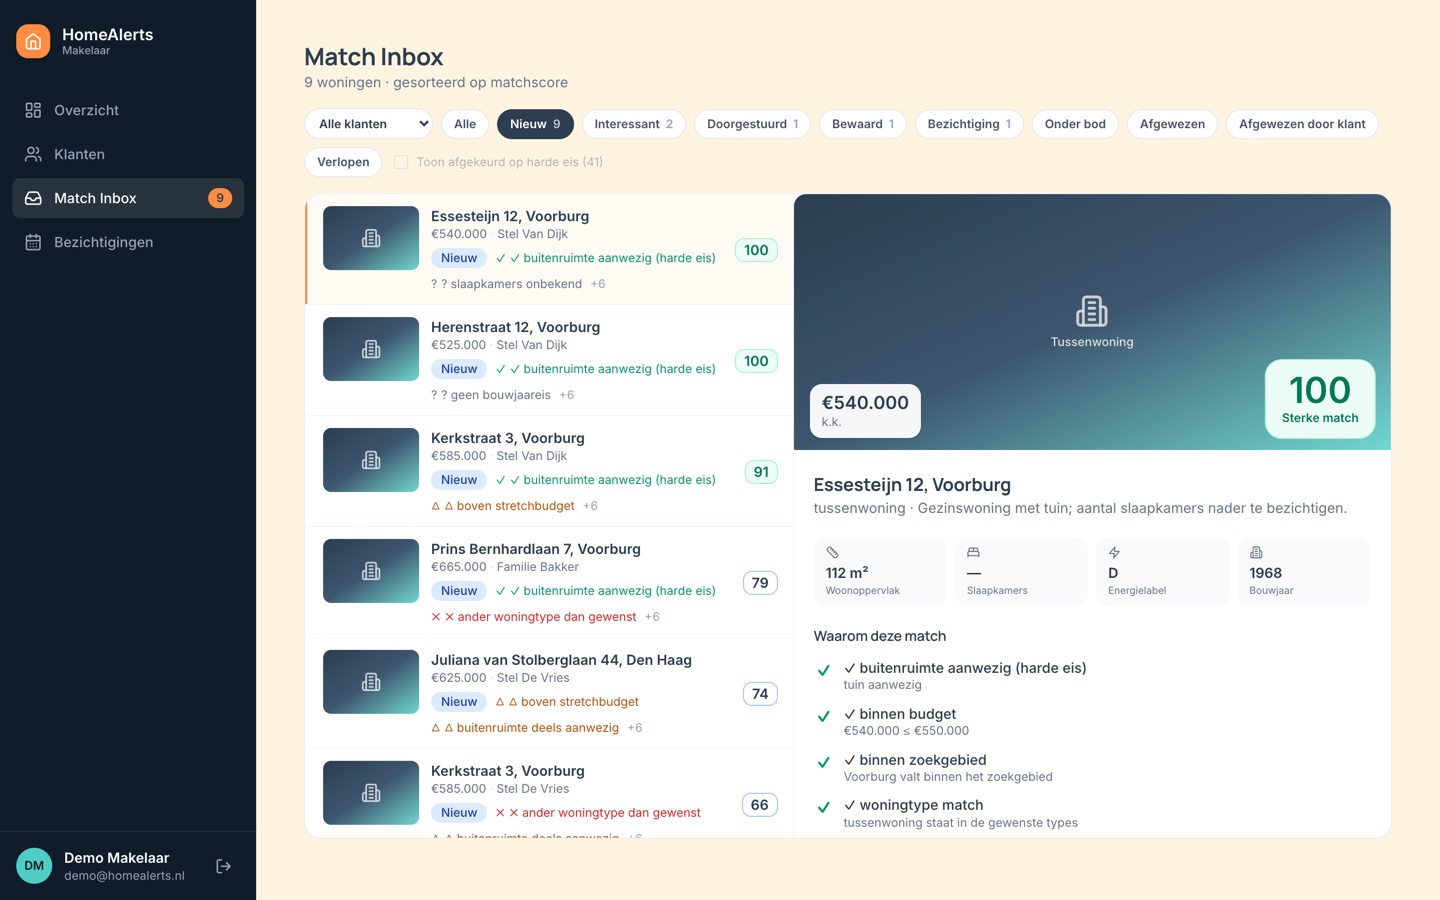Select the Doorgestuurd filter tab
Image resolution: width=1440 pixels, height=900 pixels.
point(753,124)
